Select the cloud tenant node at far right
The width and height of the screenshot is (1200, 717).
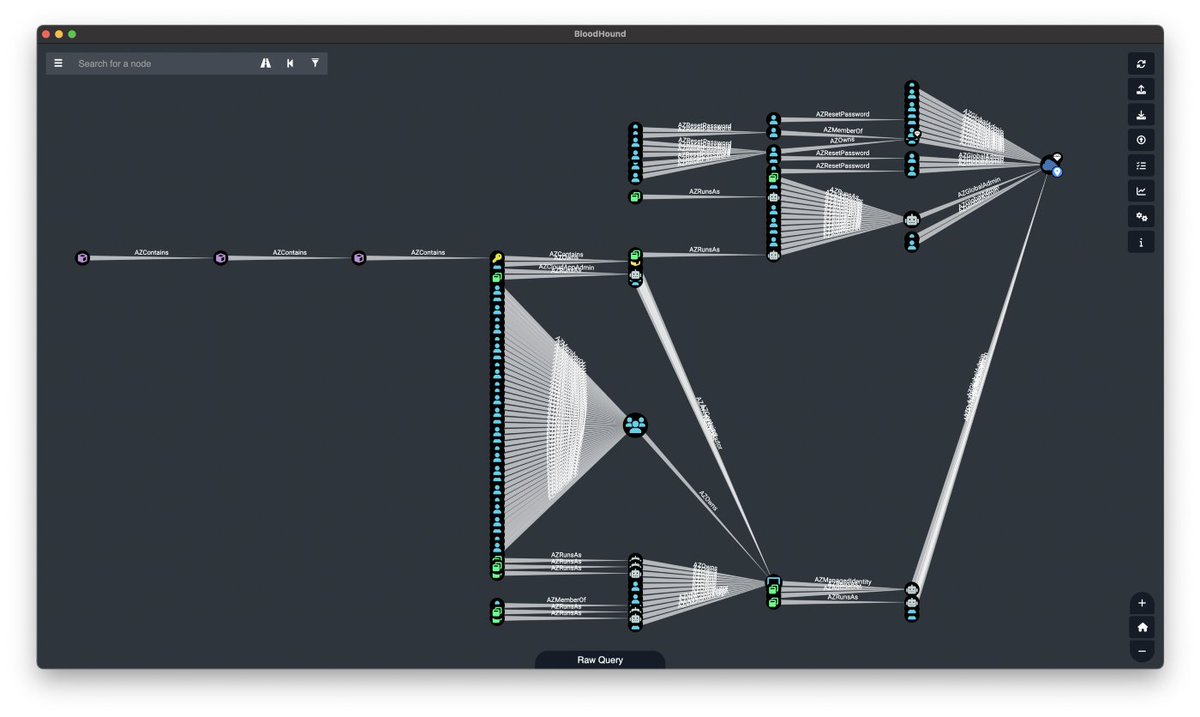pyautogui.click(x=1049, y=164)
